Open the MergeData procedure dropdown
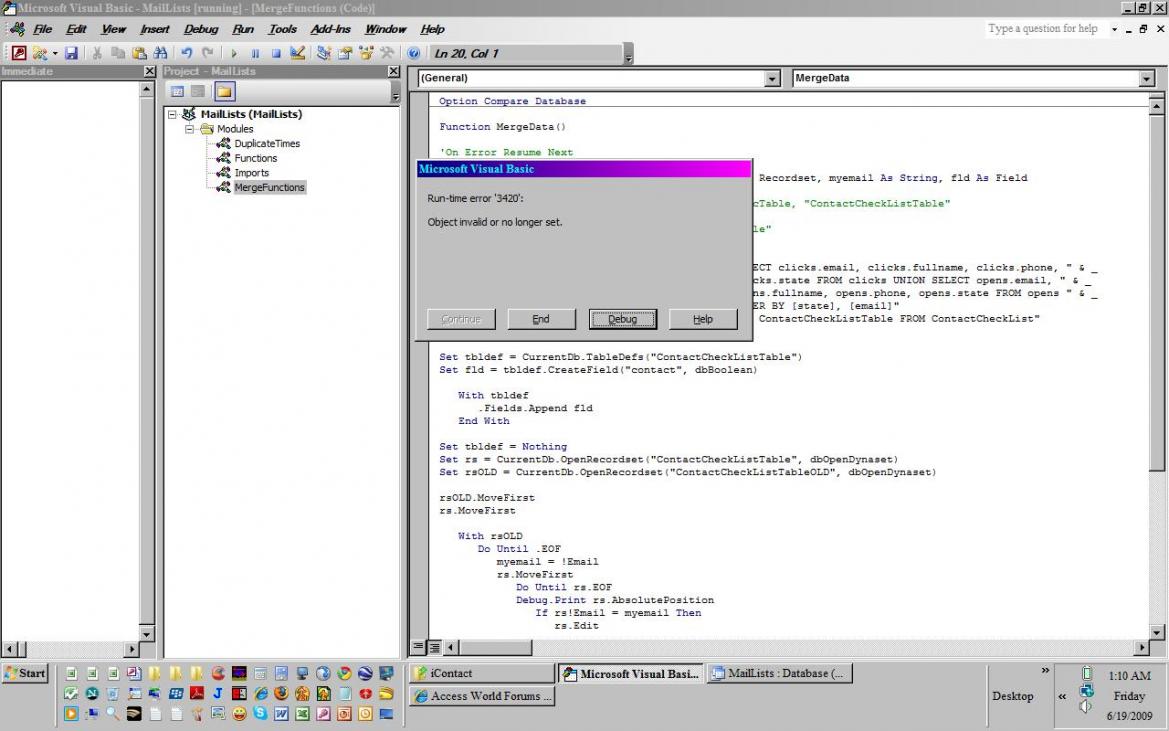1169x731 pixels. [1147, 78]
